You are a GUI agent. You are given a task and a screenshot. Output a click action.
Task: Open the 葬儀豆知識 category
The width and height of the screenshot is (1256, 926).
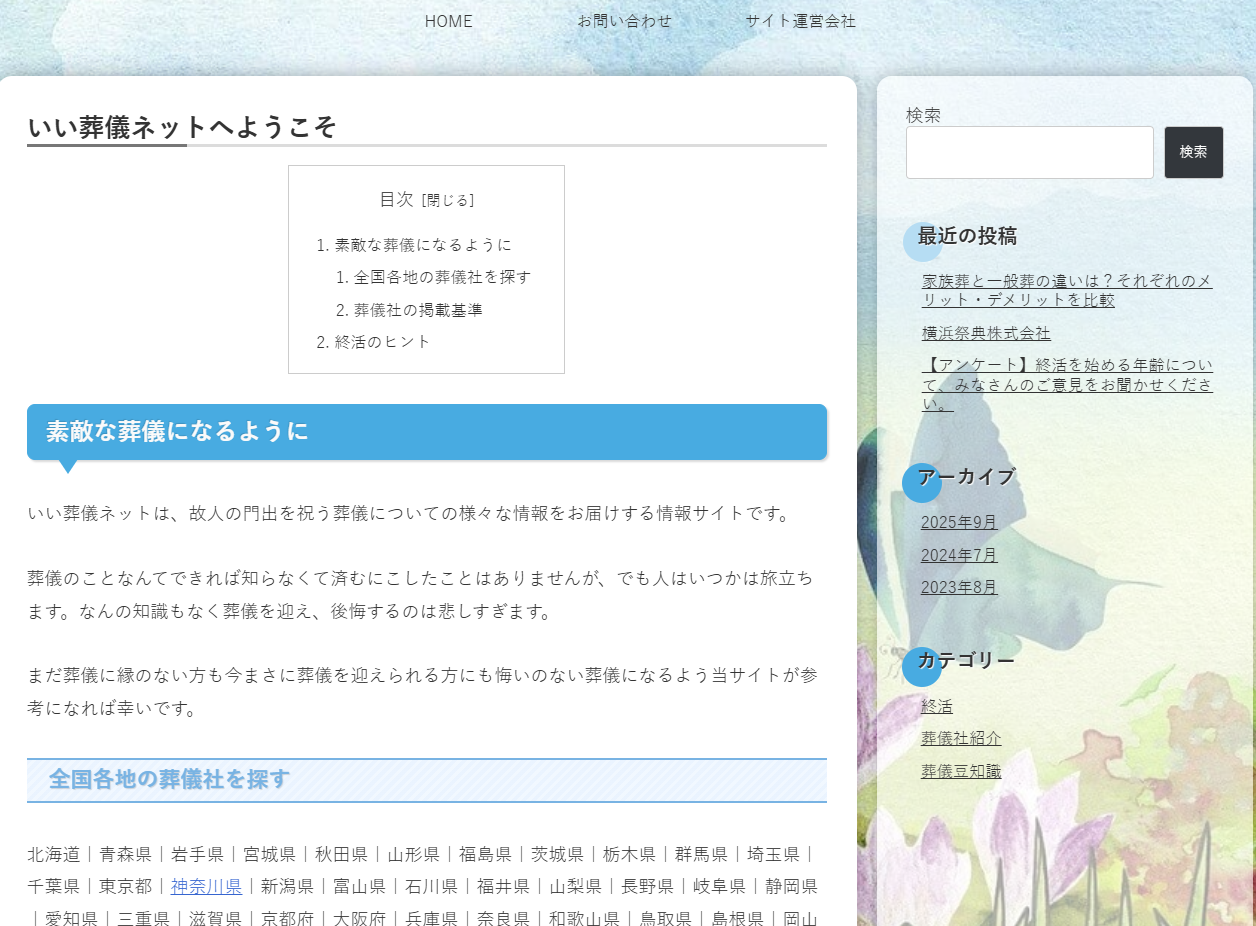tap(961, 771)
